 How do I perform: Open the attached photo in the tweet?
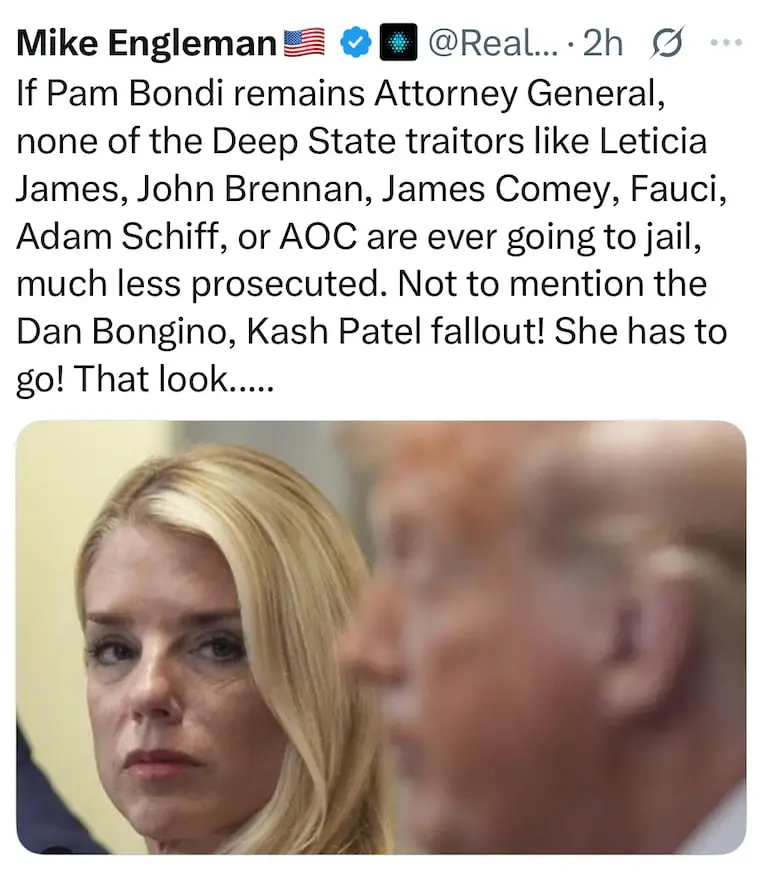[381, 637]
